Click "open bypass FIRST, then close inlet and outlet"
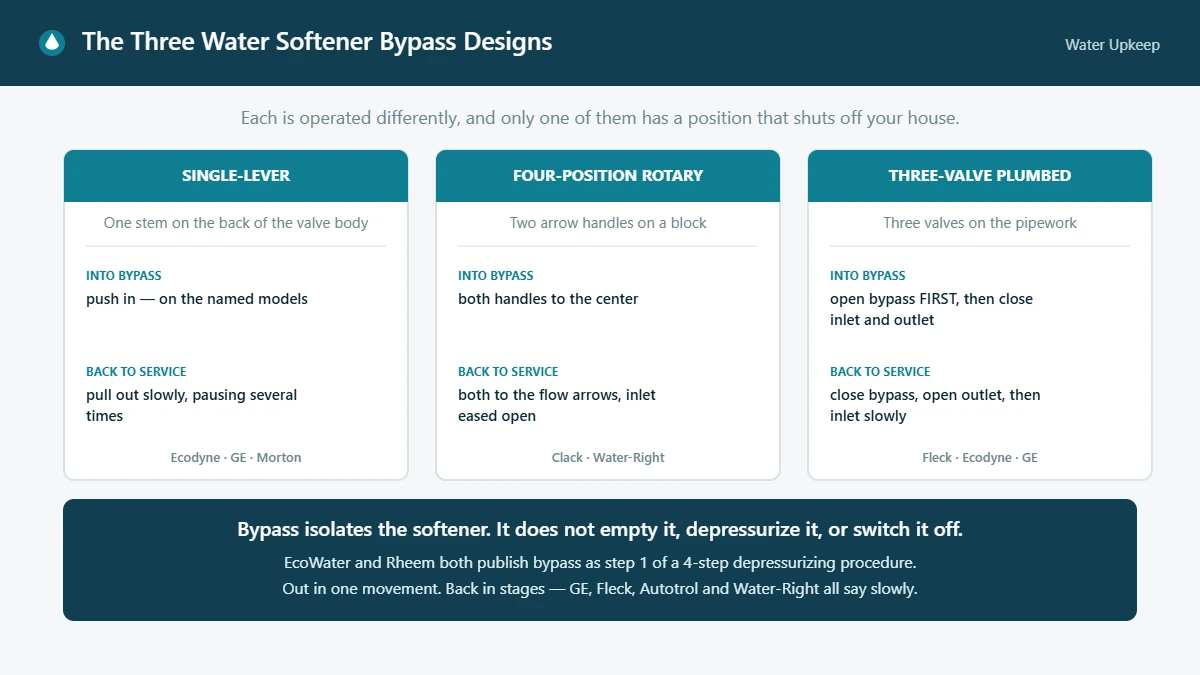The height and width of the screenshot is (675, 1200). click(931, 309)
